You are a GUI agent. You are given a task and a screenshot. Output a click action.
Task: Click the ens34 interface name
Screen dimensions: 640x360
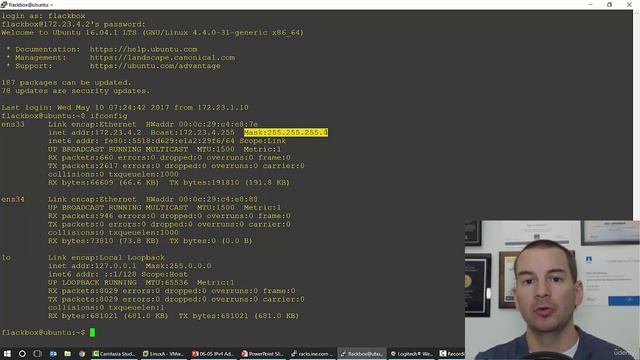(x=13, y=199)
